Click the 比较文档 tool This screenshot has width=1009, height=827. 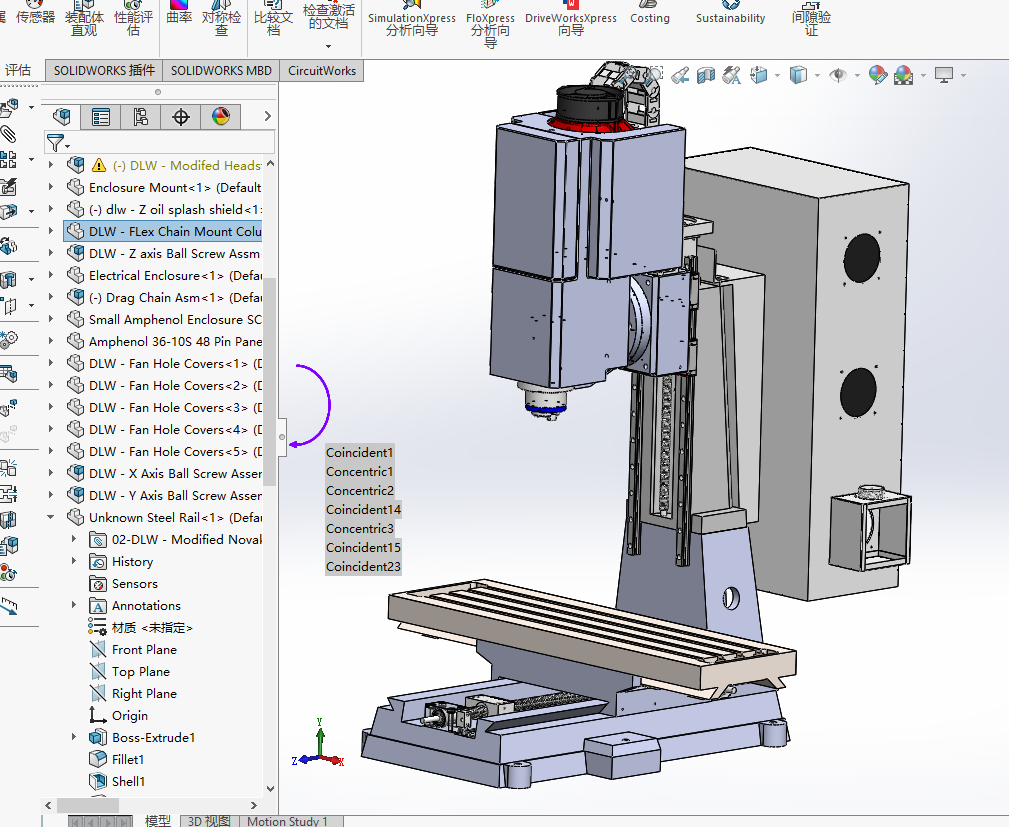[x=273, y=18]
